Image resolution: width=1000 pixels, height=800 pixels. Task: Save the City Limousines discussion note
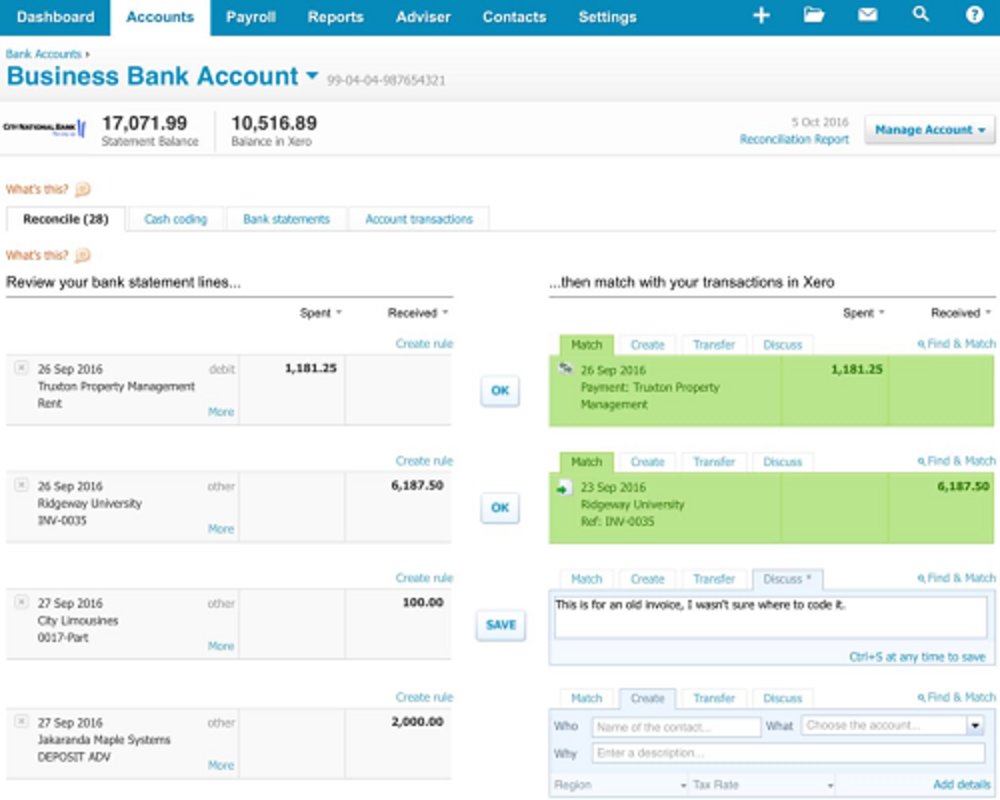coord(501,625)
